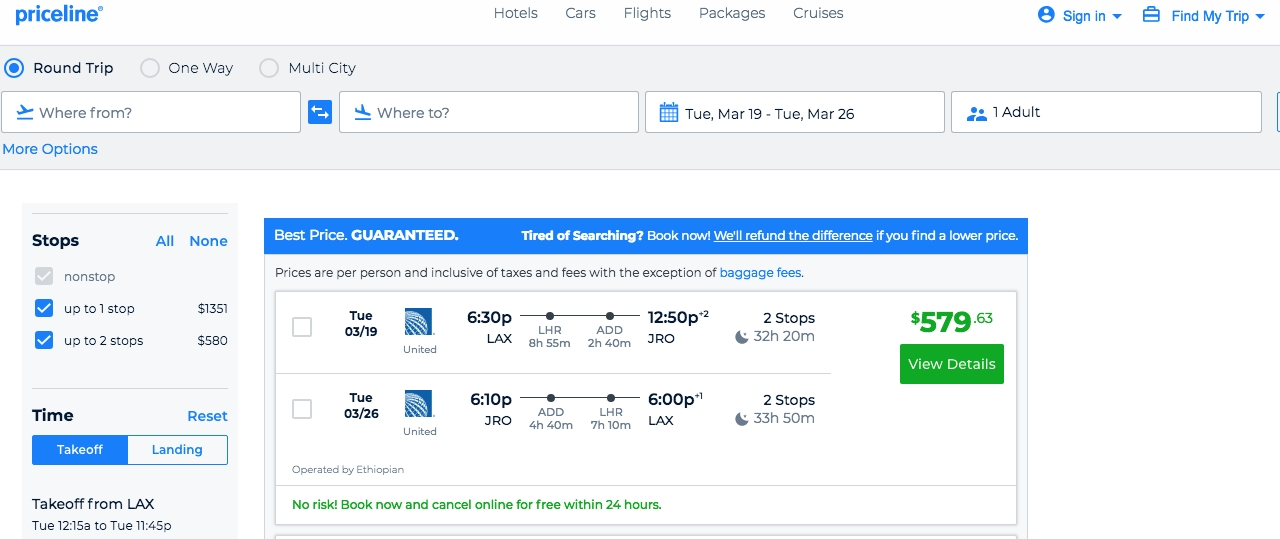This screenshot has height=539, width=1280.
Task: Click the $580 price next to up to 2 stops
Action: tap(213, 341)
